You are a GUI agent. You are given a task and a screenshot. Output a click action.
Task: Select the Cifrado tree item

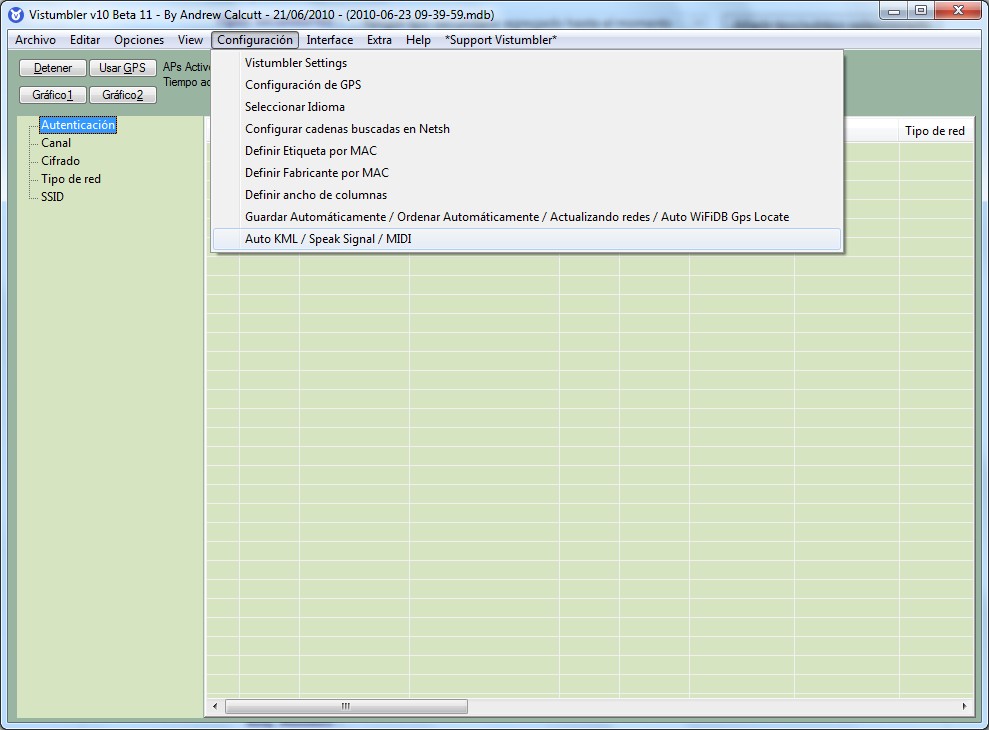(x=61, y=161)
